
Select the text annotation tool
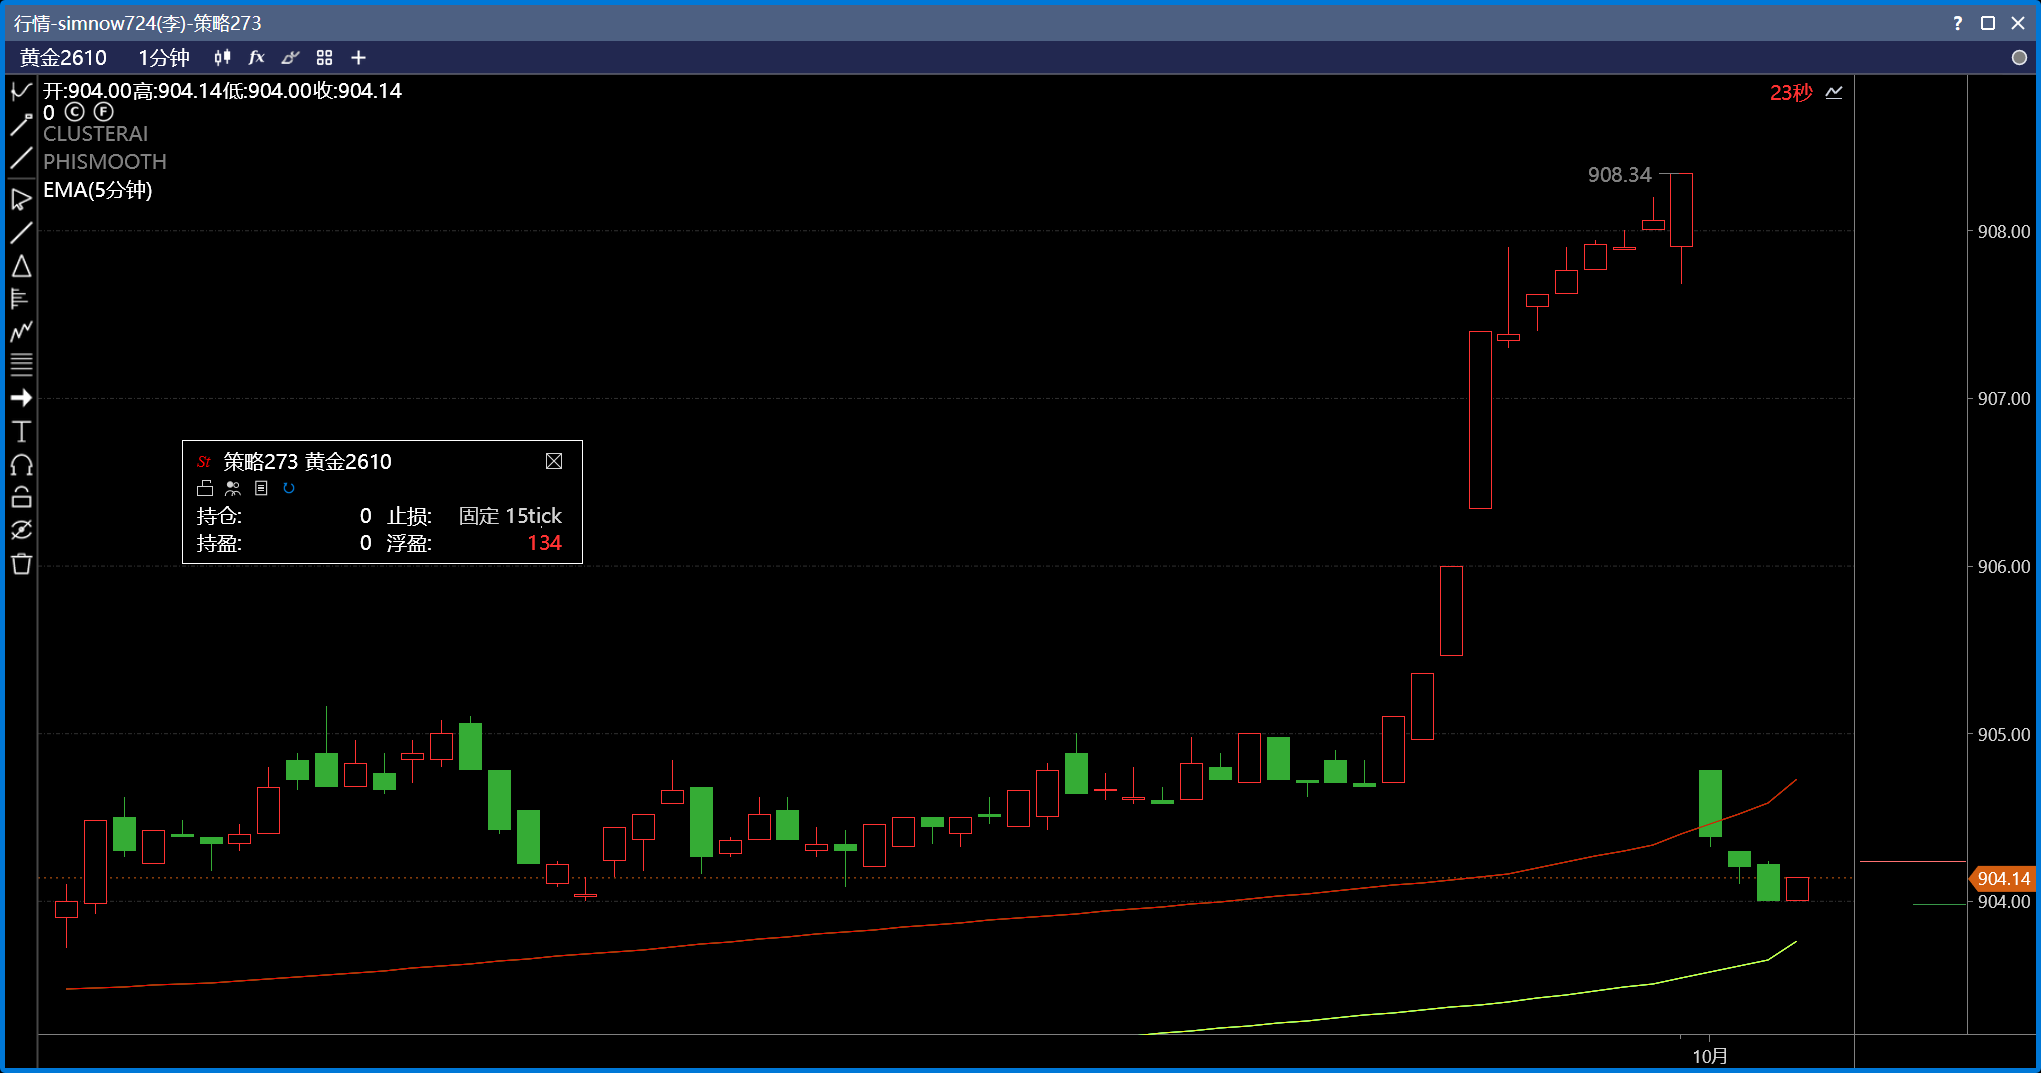coord(21,432)
